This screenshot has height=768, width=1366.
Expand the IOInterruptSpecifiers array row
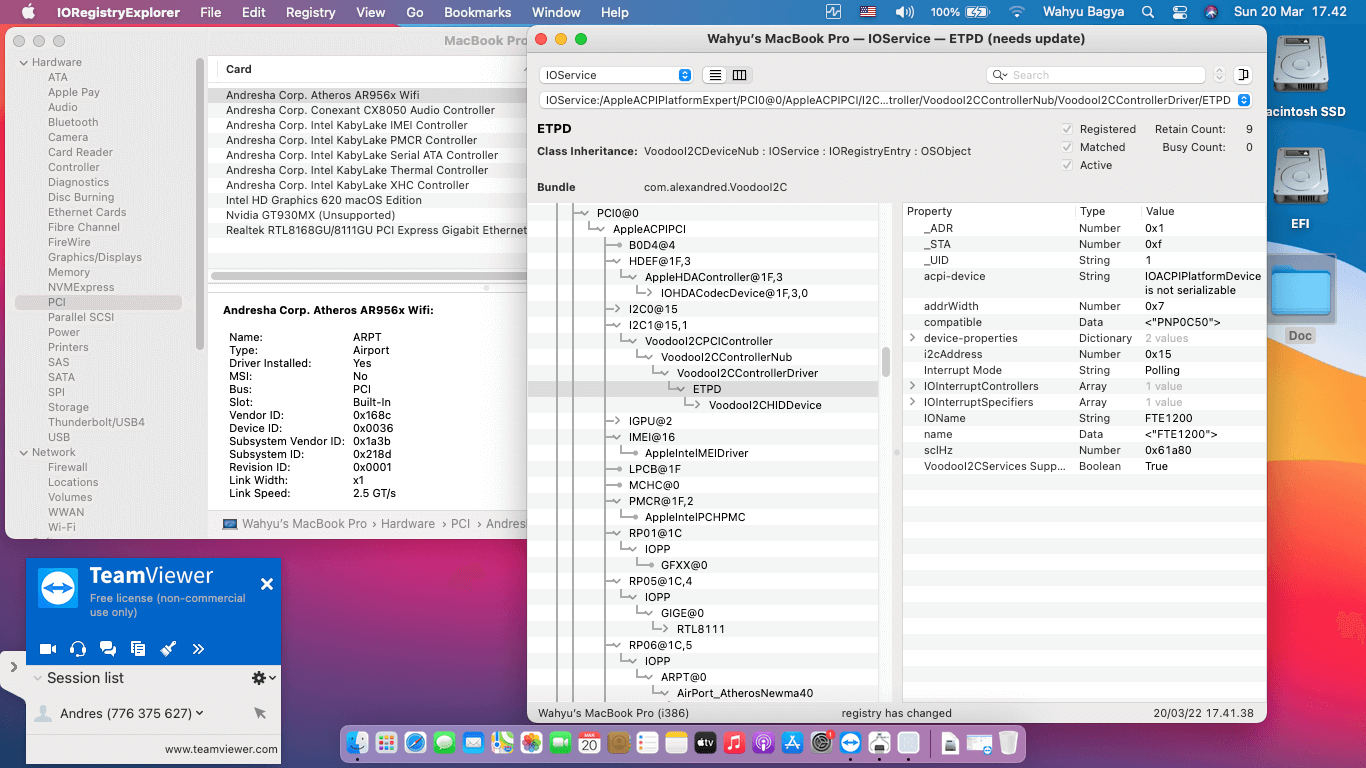point(912,402)
